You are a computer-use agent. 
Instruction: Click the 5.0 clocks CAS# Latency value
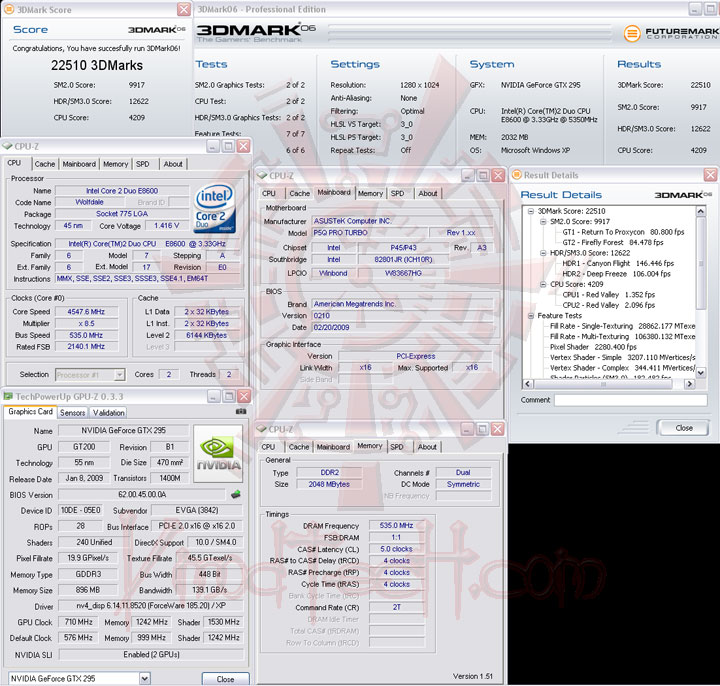396,549
